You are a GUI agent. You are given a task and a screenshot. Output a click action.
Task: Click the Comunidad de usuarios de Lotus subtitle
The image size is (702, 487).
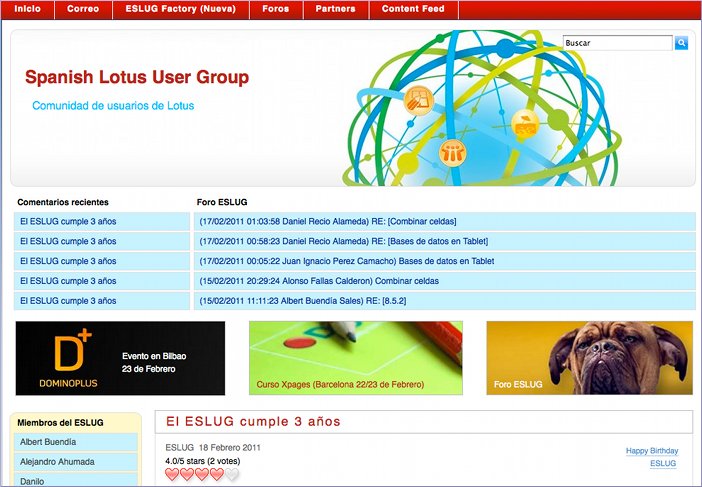pos(113,106)
